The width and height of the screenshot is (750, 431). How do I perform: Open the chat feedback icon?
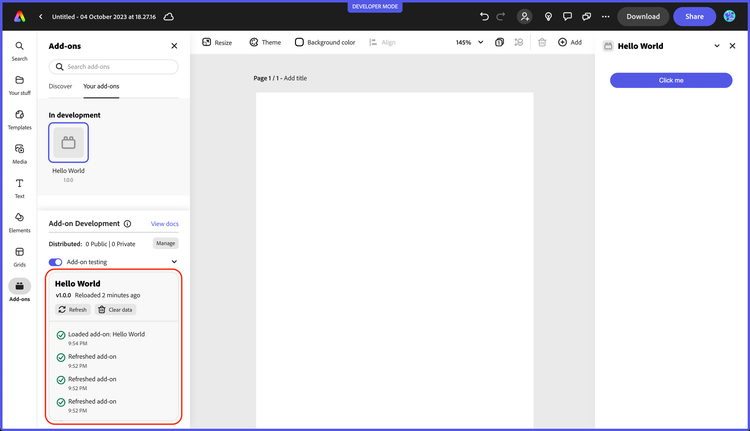[586, 17]
